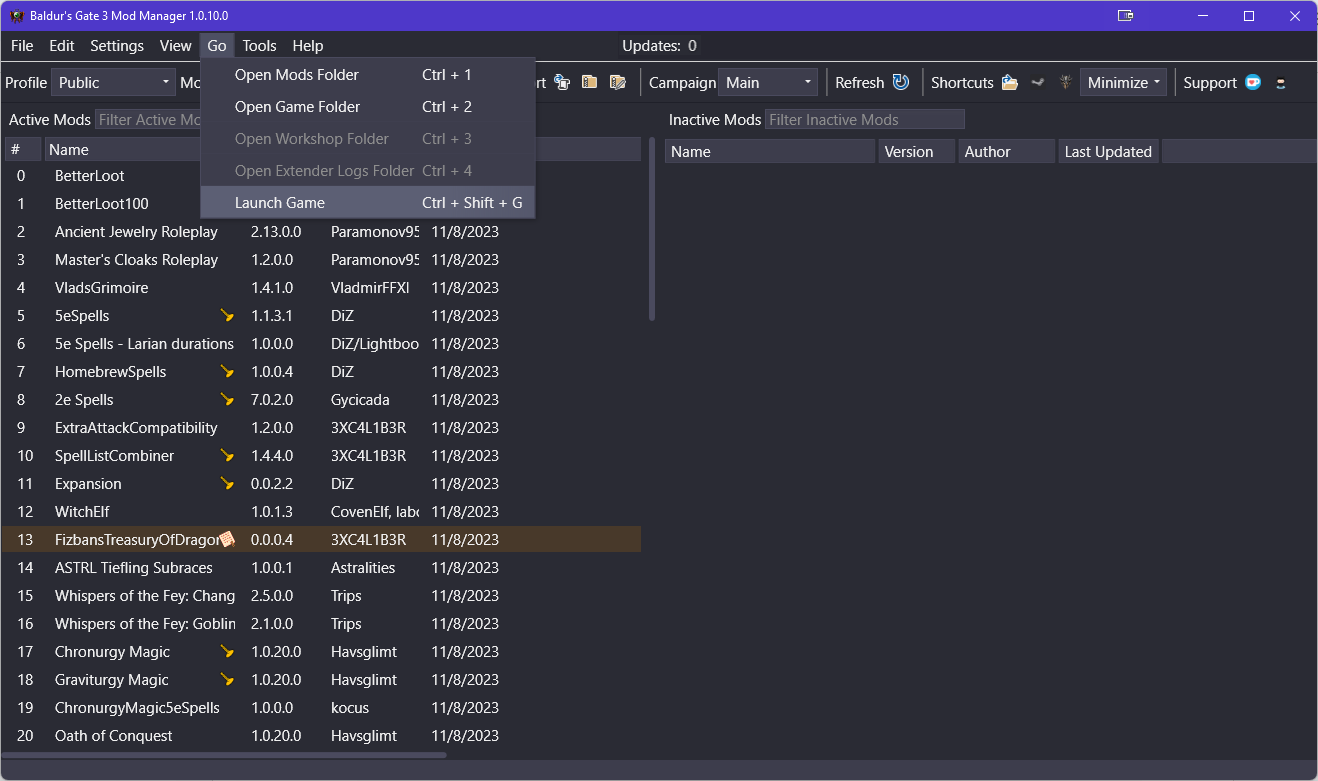Click scroll icon on FizbansTreasuryOfDragons row
The height and width of the screenshot is (781, 1318).
coord(227,540)
